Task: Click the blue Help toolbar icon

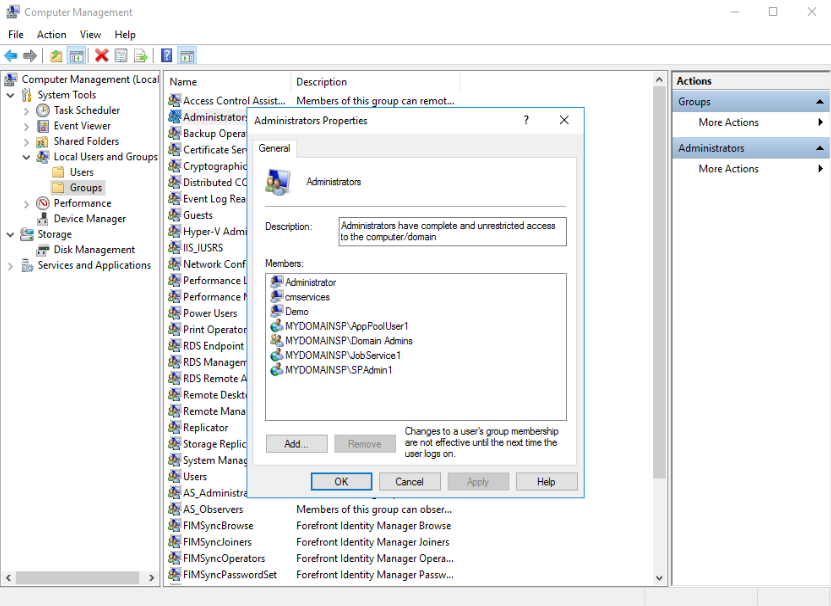Action: pyautogui.click(x=166, y=56)
